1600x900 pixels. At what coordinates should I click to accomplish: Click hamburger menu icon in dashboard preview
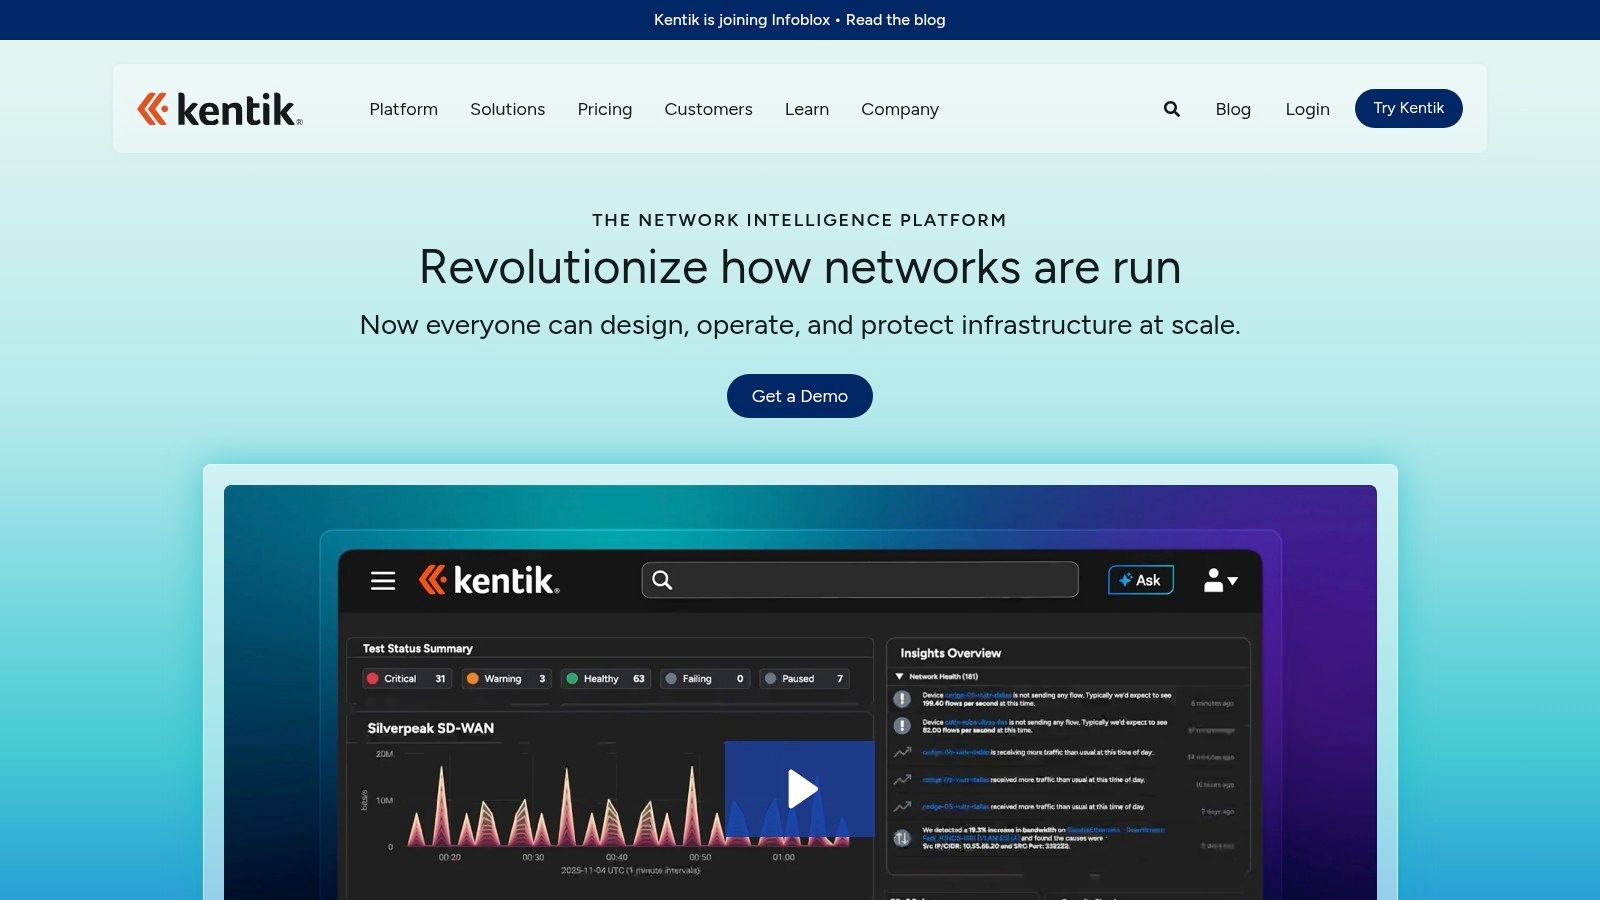(383, 581)
